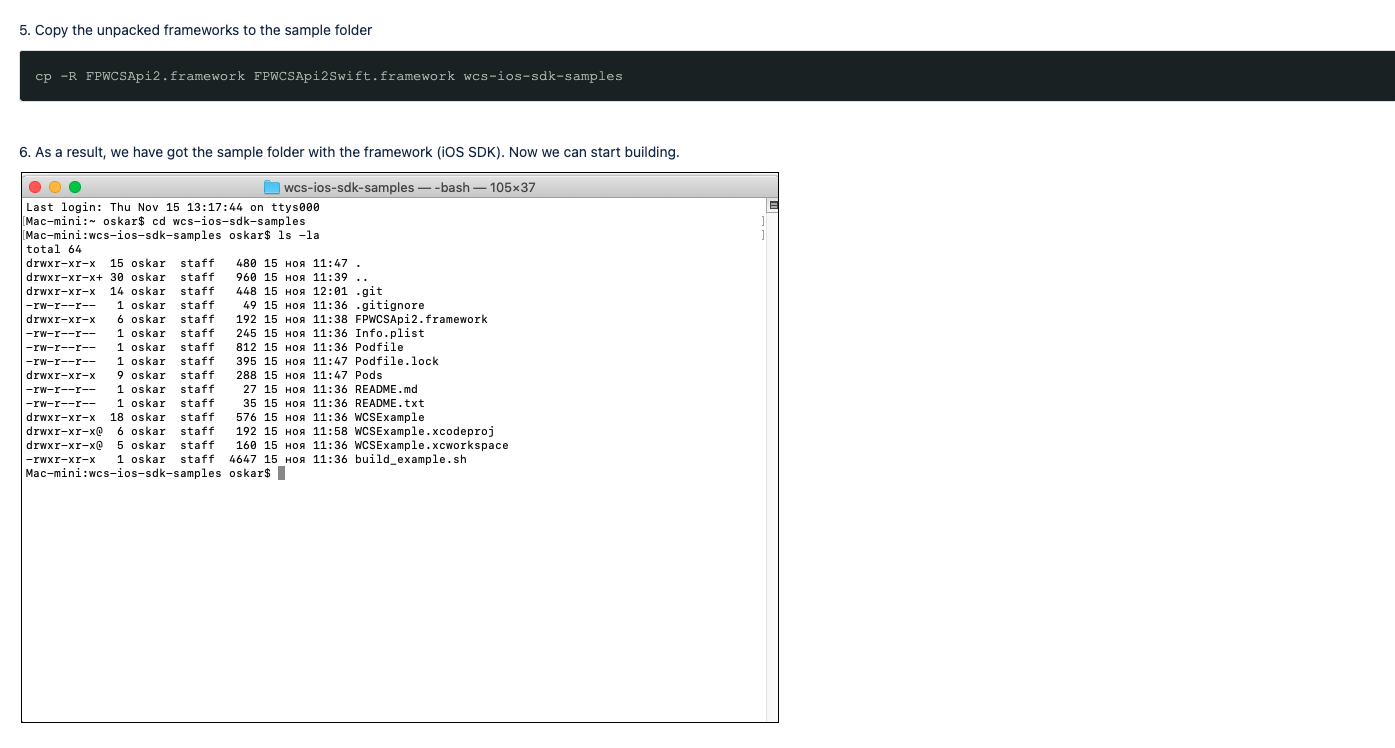Image resolution: width=1395 pixels, height=748 pixels.
Task: Click the red close button of terminal
Action: pyautogui.click(x=35, y=187)
